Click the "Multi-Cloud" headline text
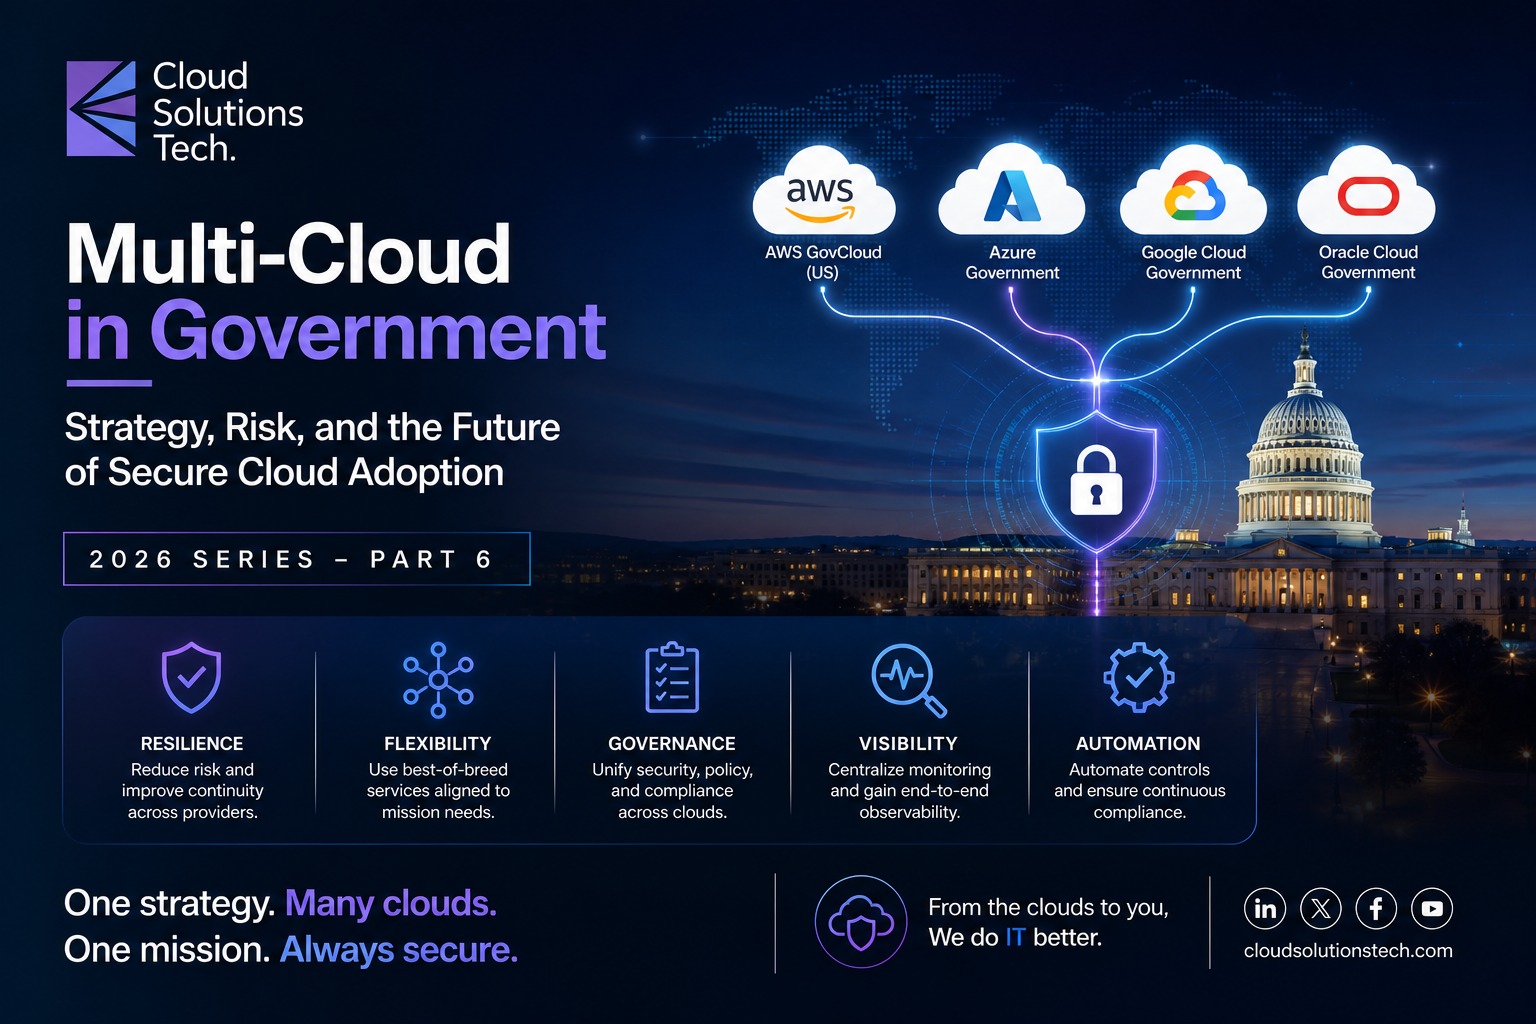1536x1024 pixels. click(x=289, y=254)
